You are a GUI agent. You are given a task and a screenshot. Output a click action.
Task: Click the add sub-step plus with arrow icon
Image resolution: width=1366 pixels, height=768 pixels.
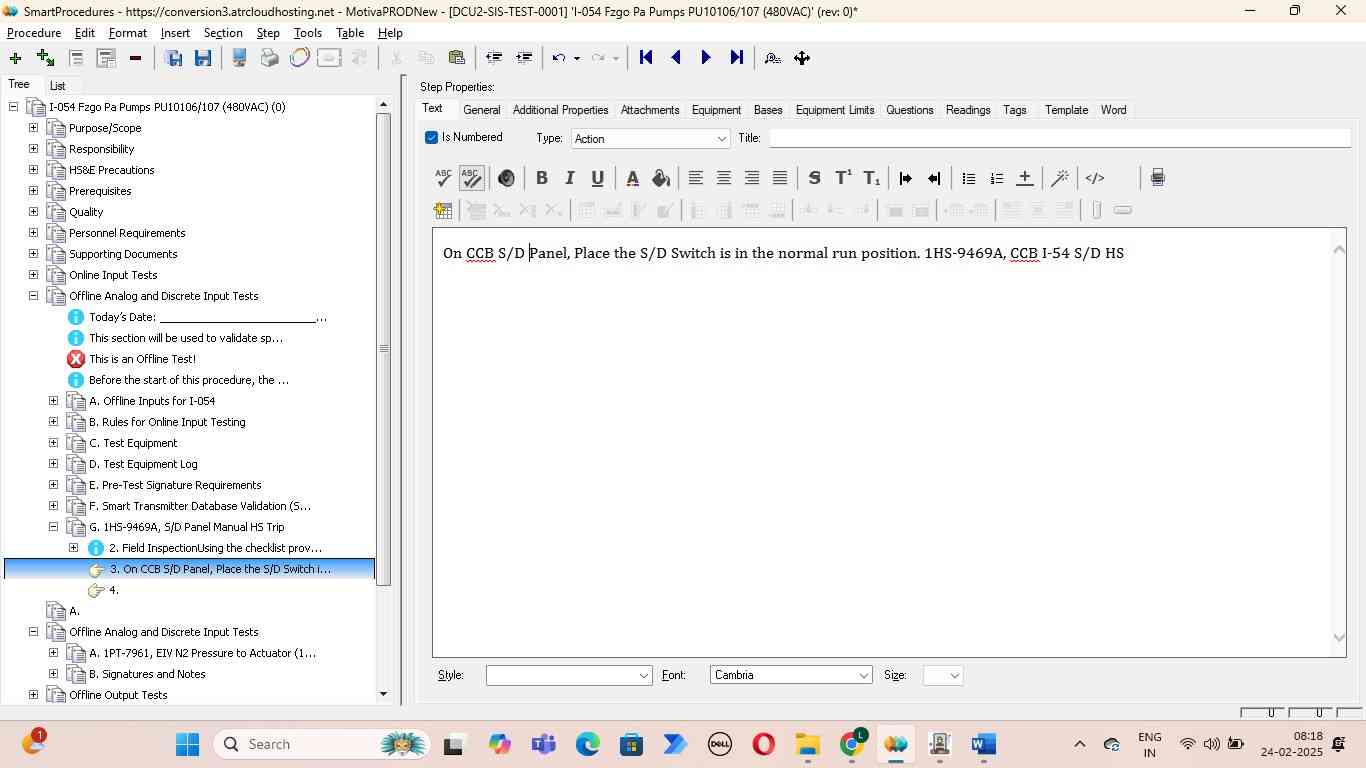coord(45,58)
